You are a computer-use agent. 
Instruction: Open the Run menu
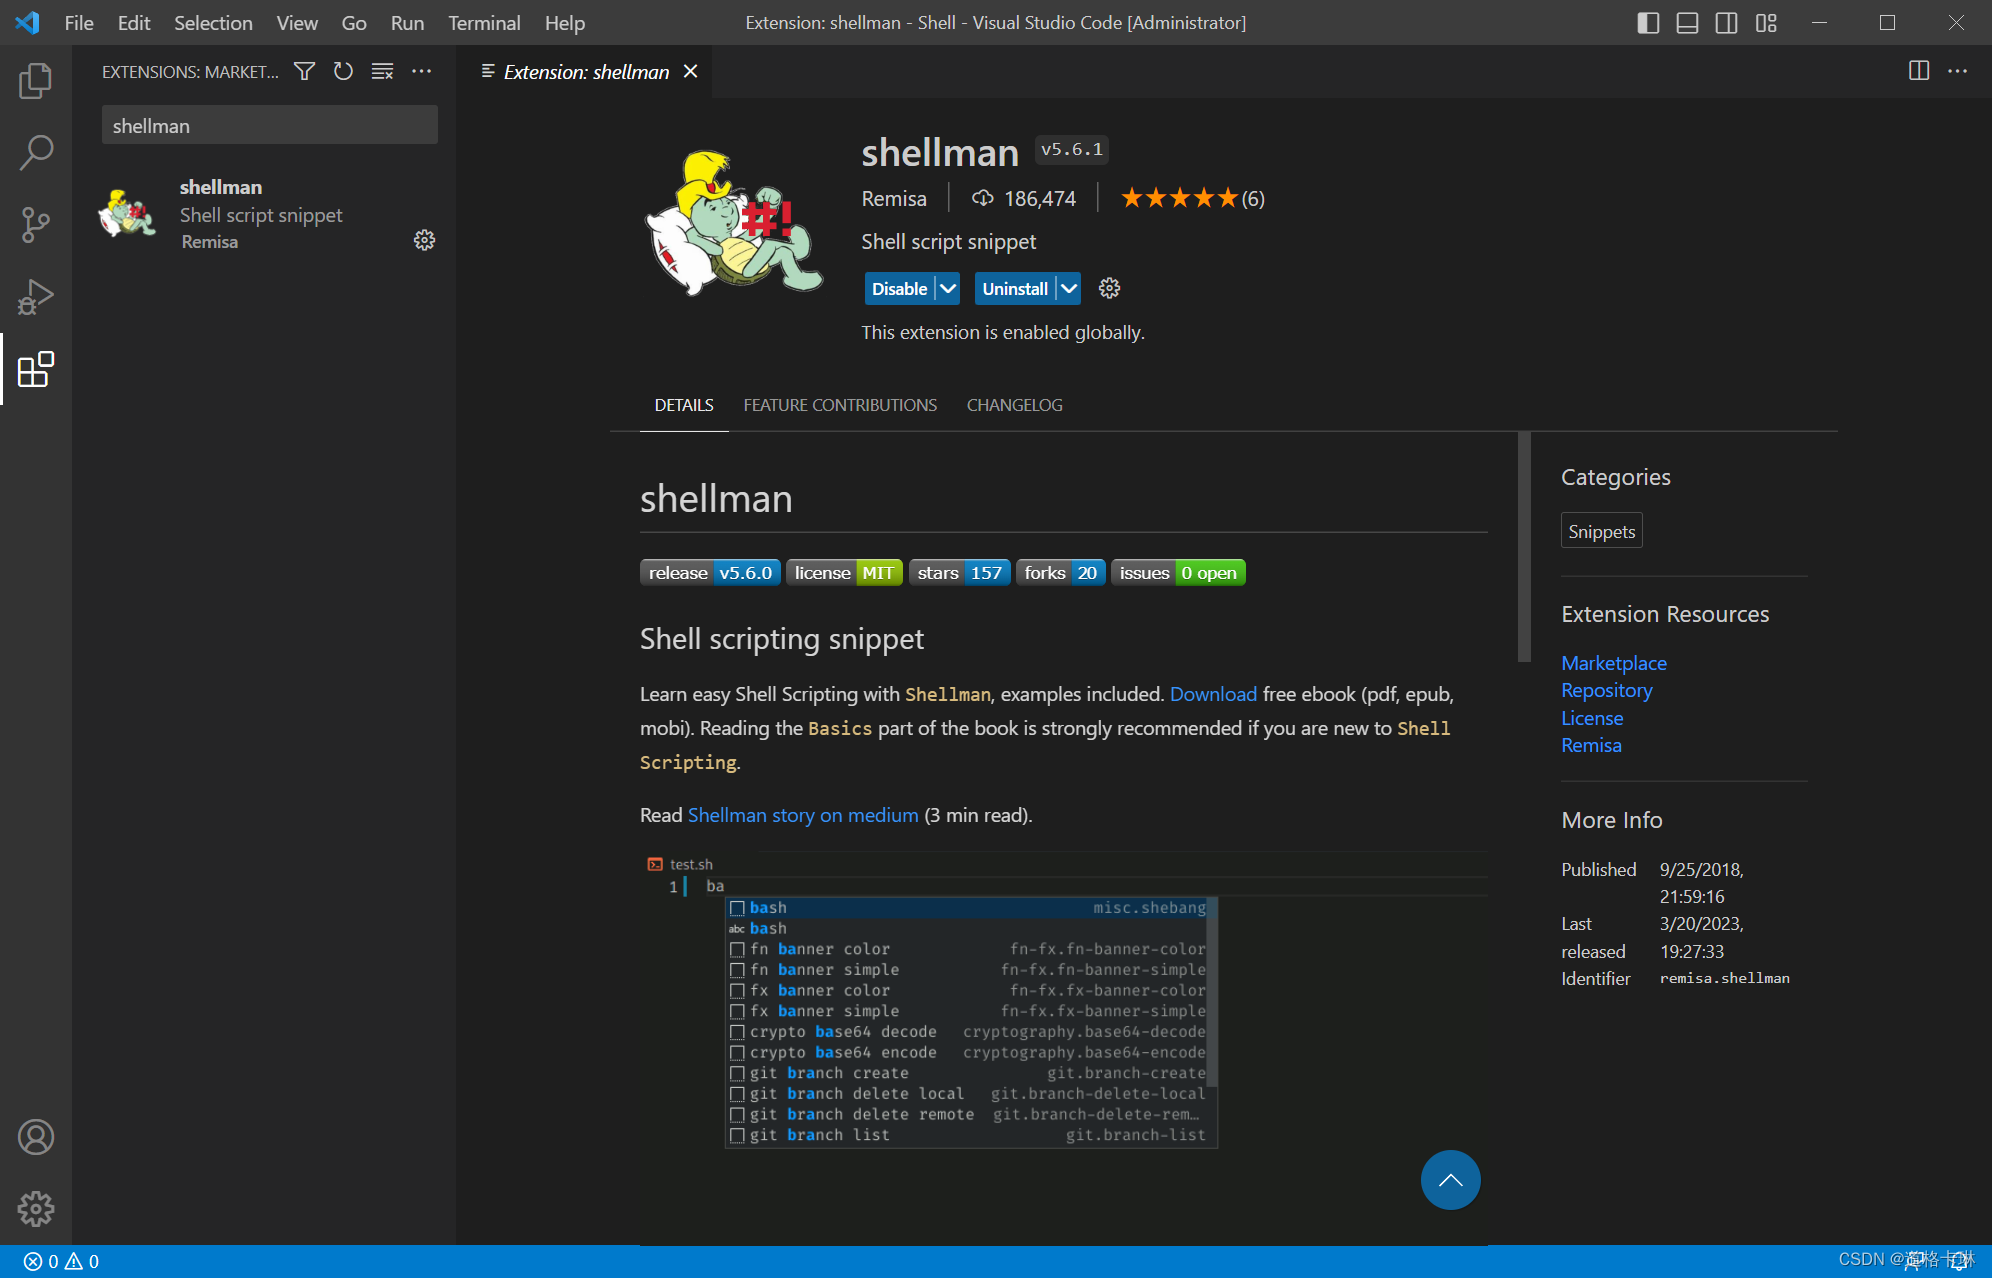407,22
